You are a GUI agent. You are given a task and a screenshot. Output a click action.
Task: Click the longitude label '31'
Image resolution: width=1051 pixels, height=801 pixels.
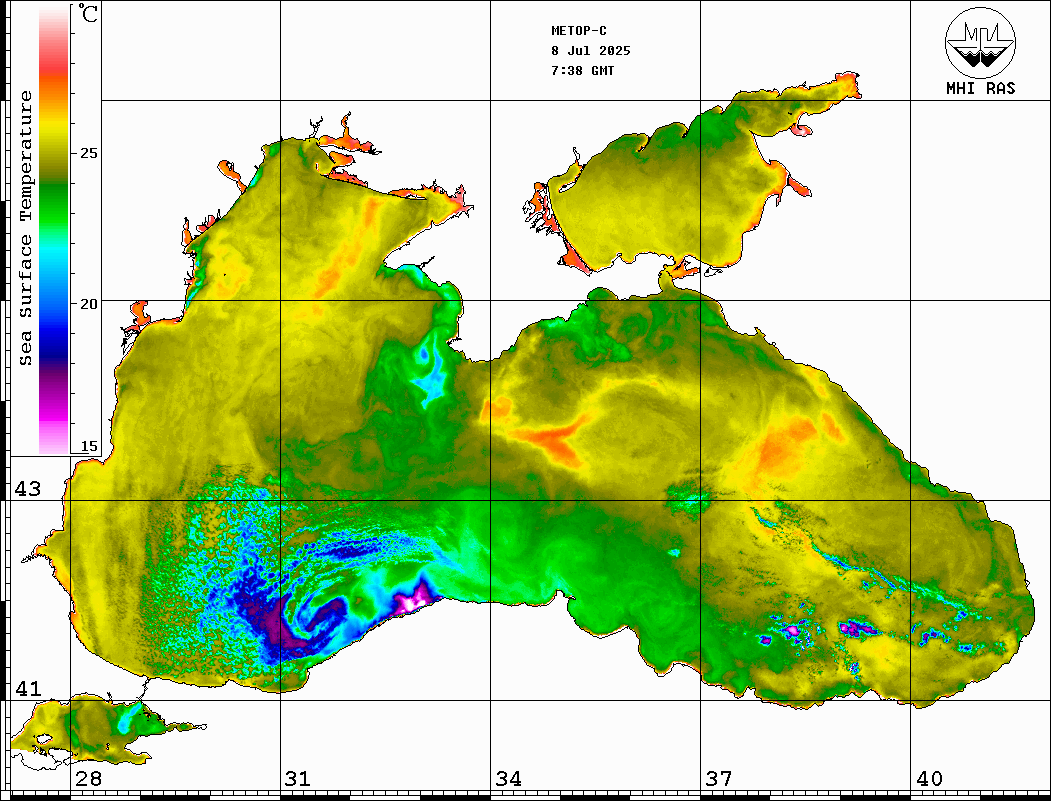(298, 778)
